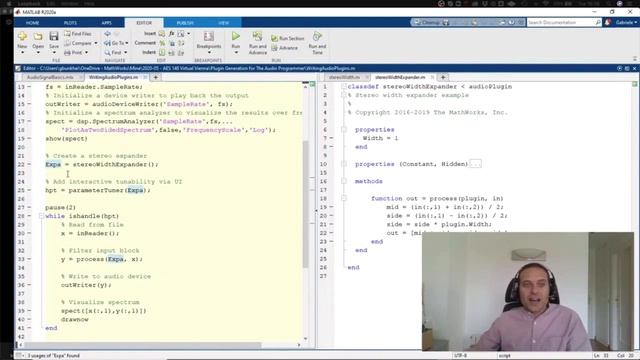Click the left editor vertical scrollbar thumb
This screenshot has height=360, width=640.
point(305,204)
